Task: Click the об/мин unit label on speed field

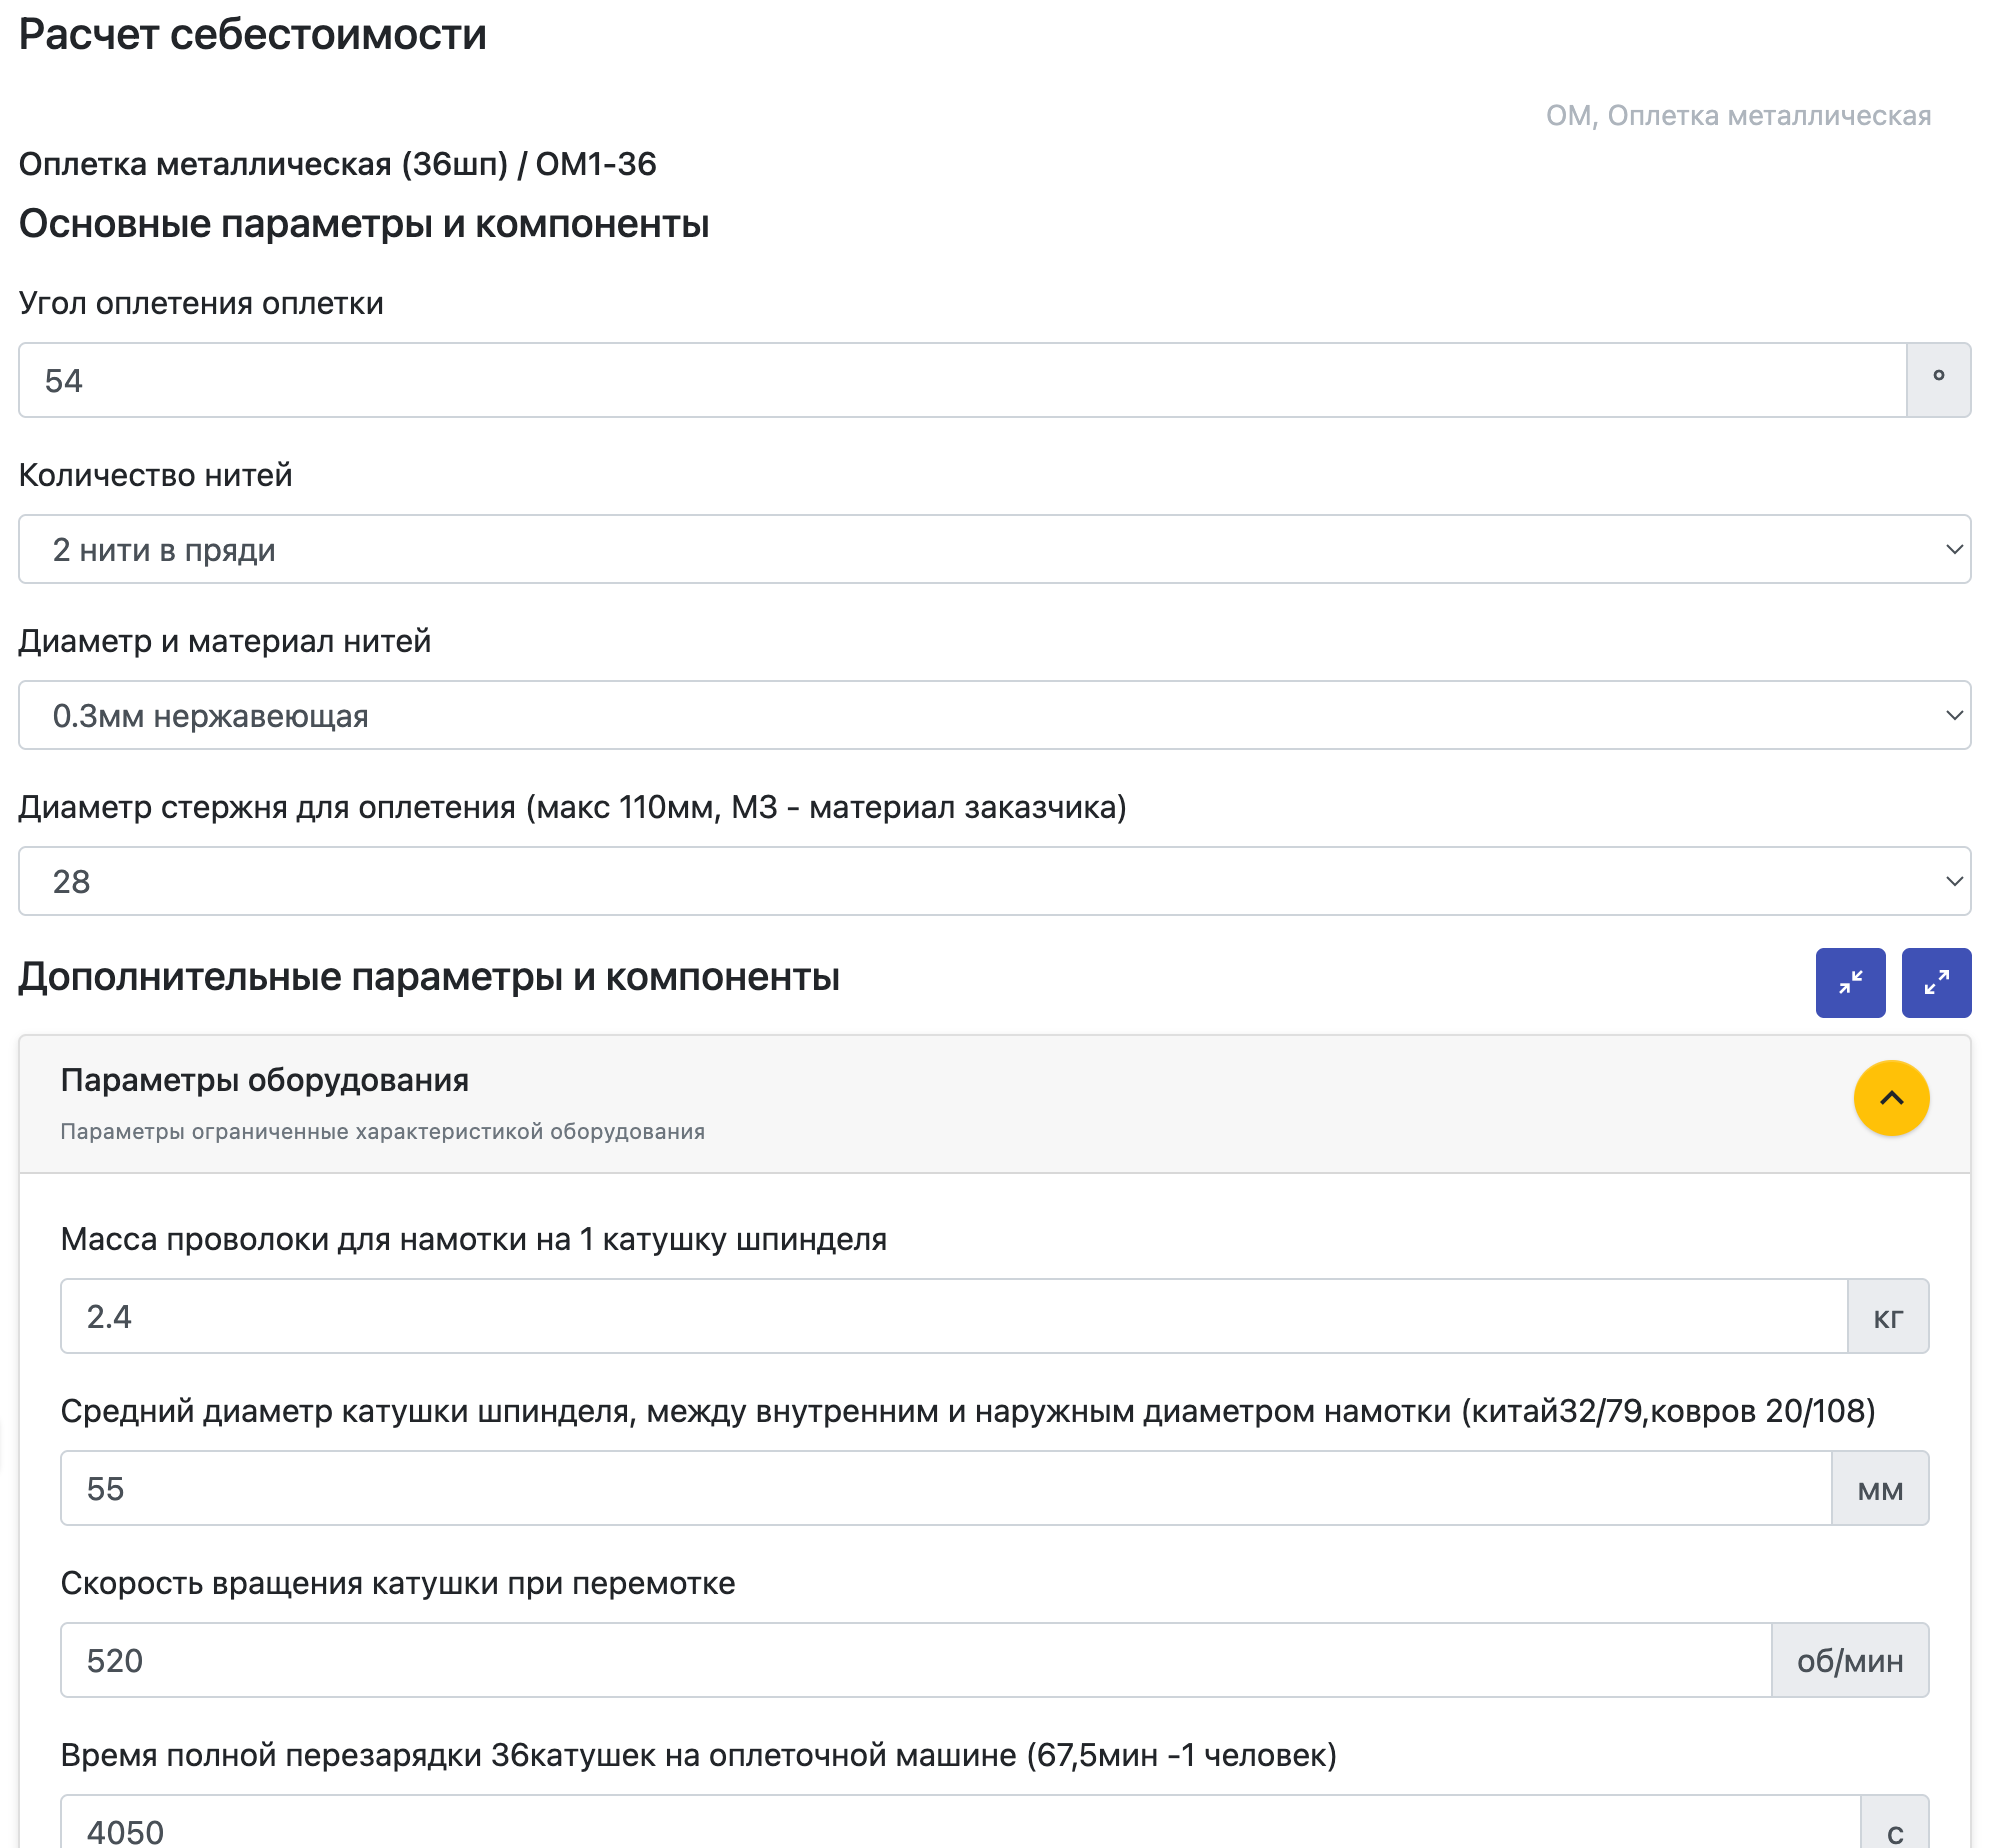Action: click(x=1857, y=1660)
